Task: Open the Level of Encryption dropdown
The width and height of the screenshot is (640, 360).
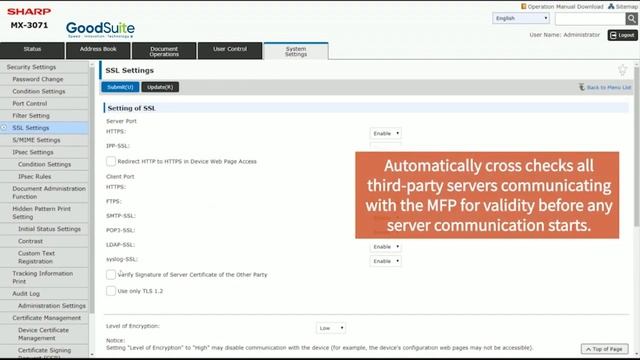Action: click(331, 328)
